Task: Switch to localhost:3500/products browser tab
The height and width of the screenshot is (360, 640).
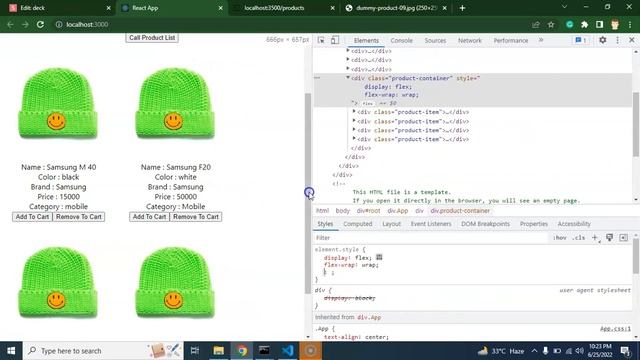Action: pyautogui.click(x=282, y=8)
